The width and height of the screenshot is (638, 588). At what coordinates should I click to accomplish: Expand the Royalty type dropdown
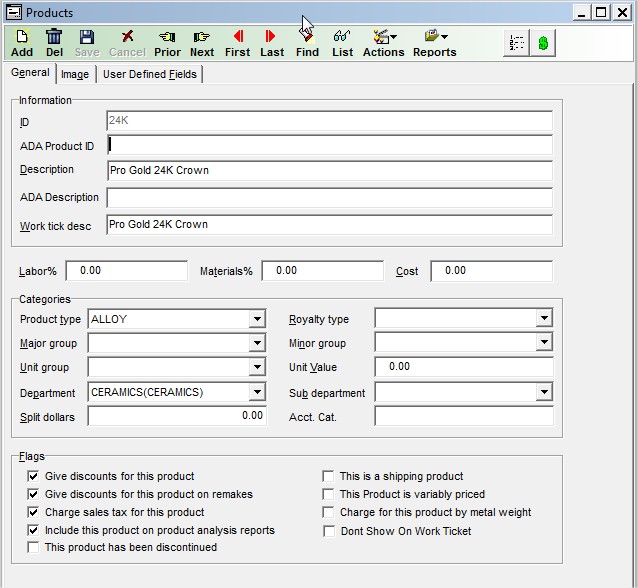pyautogui.click(x=544, y=318)
